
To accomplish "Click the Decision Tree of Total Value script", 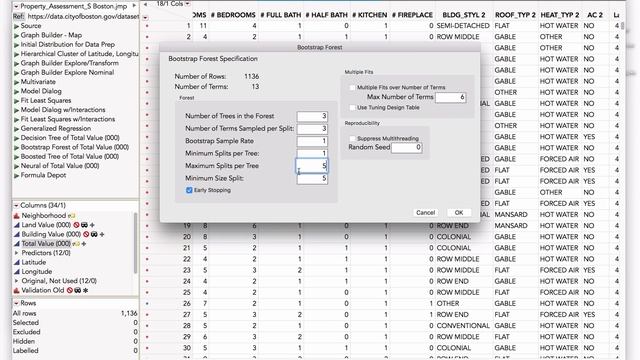I will pyautogui.click(x=70, y=138).
